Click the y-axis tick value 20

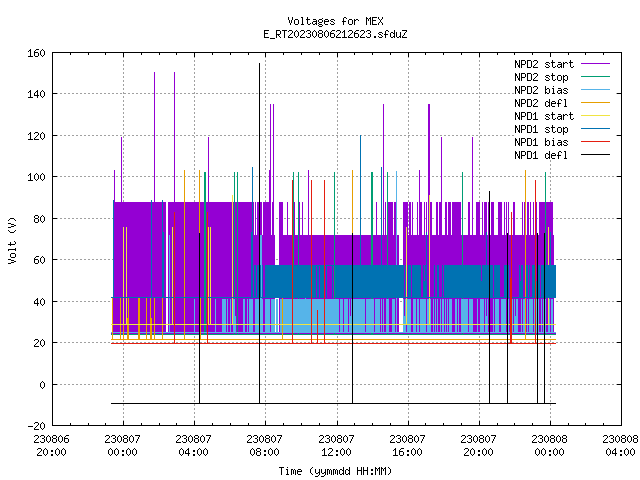(39, 343)
